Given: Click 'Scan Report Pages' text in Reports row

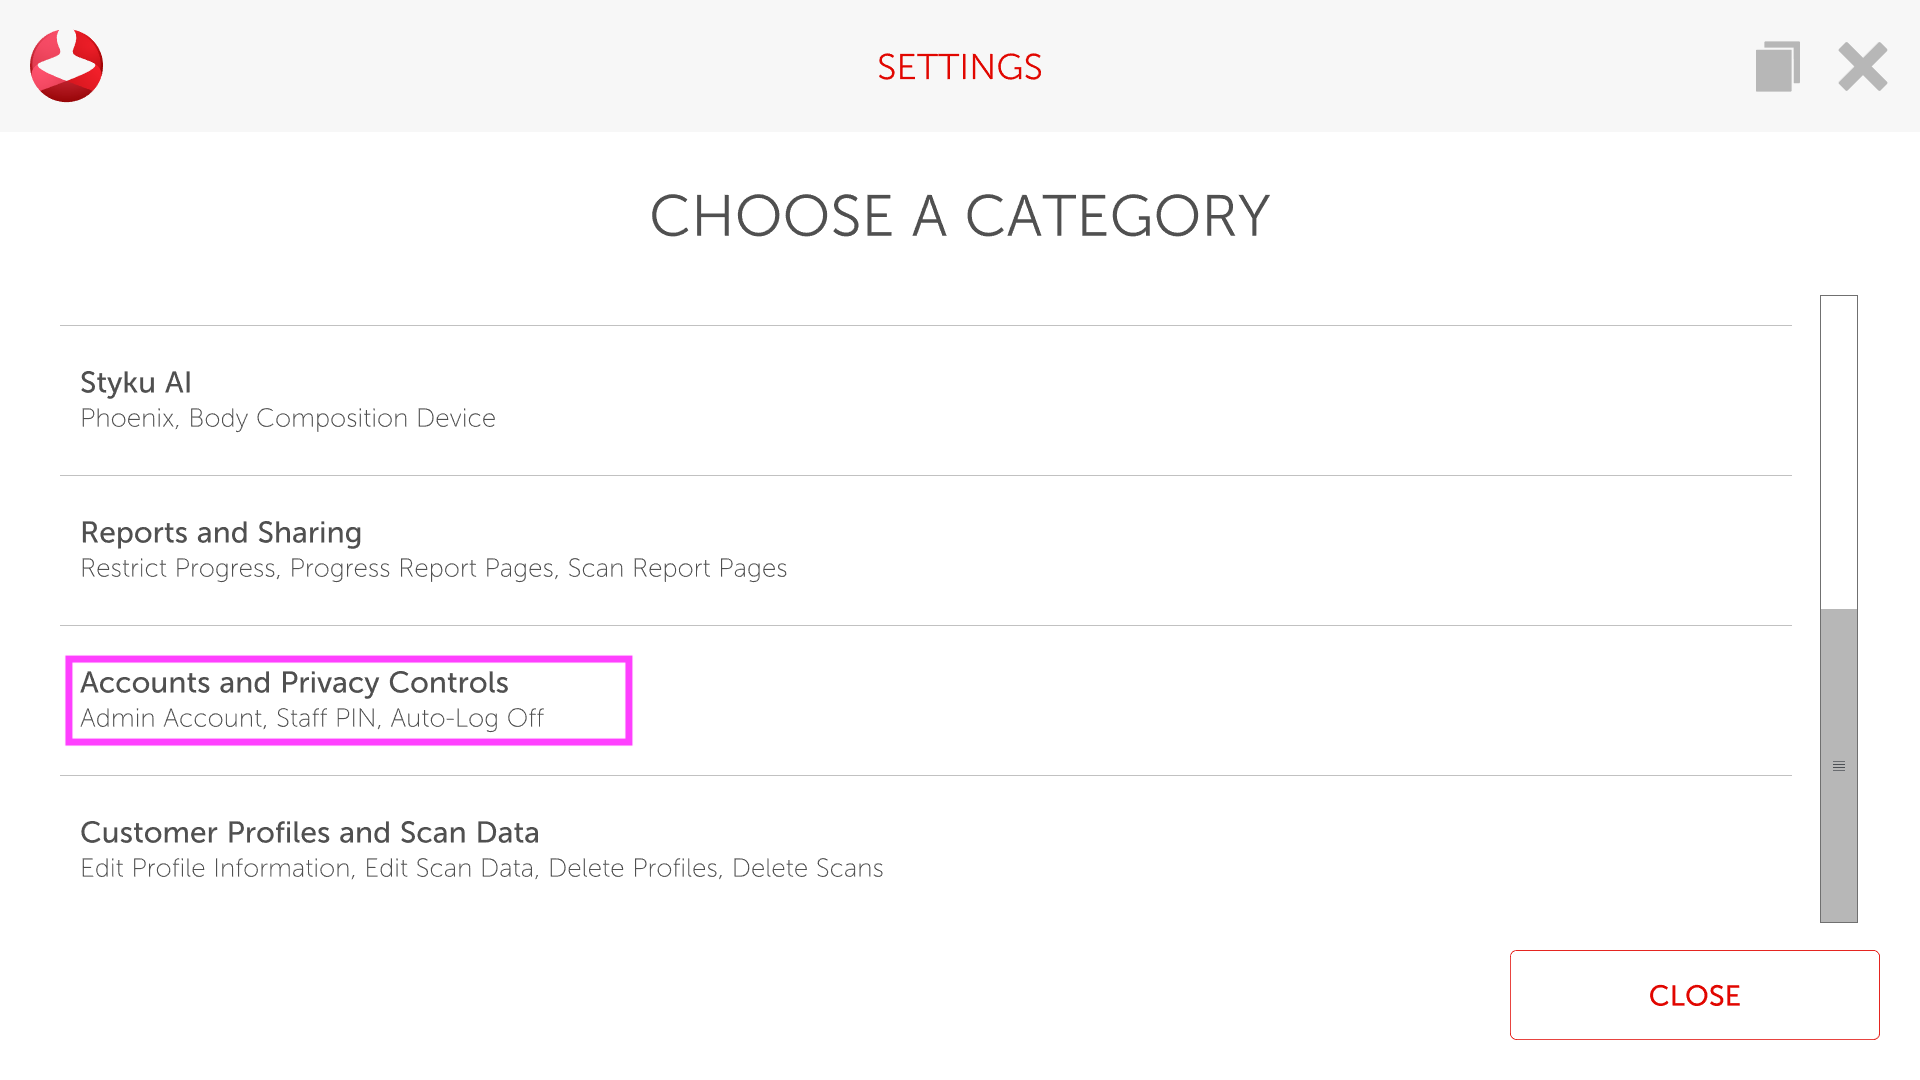Looking at the screenshot, I should pyautogui.click(x=677, y=568).
